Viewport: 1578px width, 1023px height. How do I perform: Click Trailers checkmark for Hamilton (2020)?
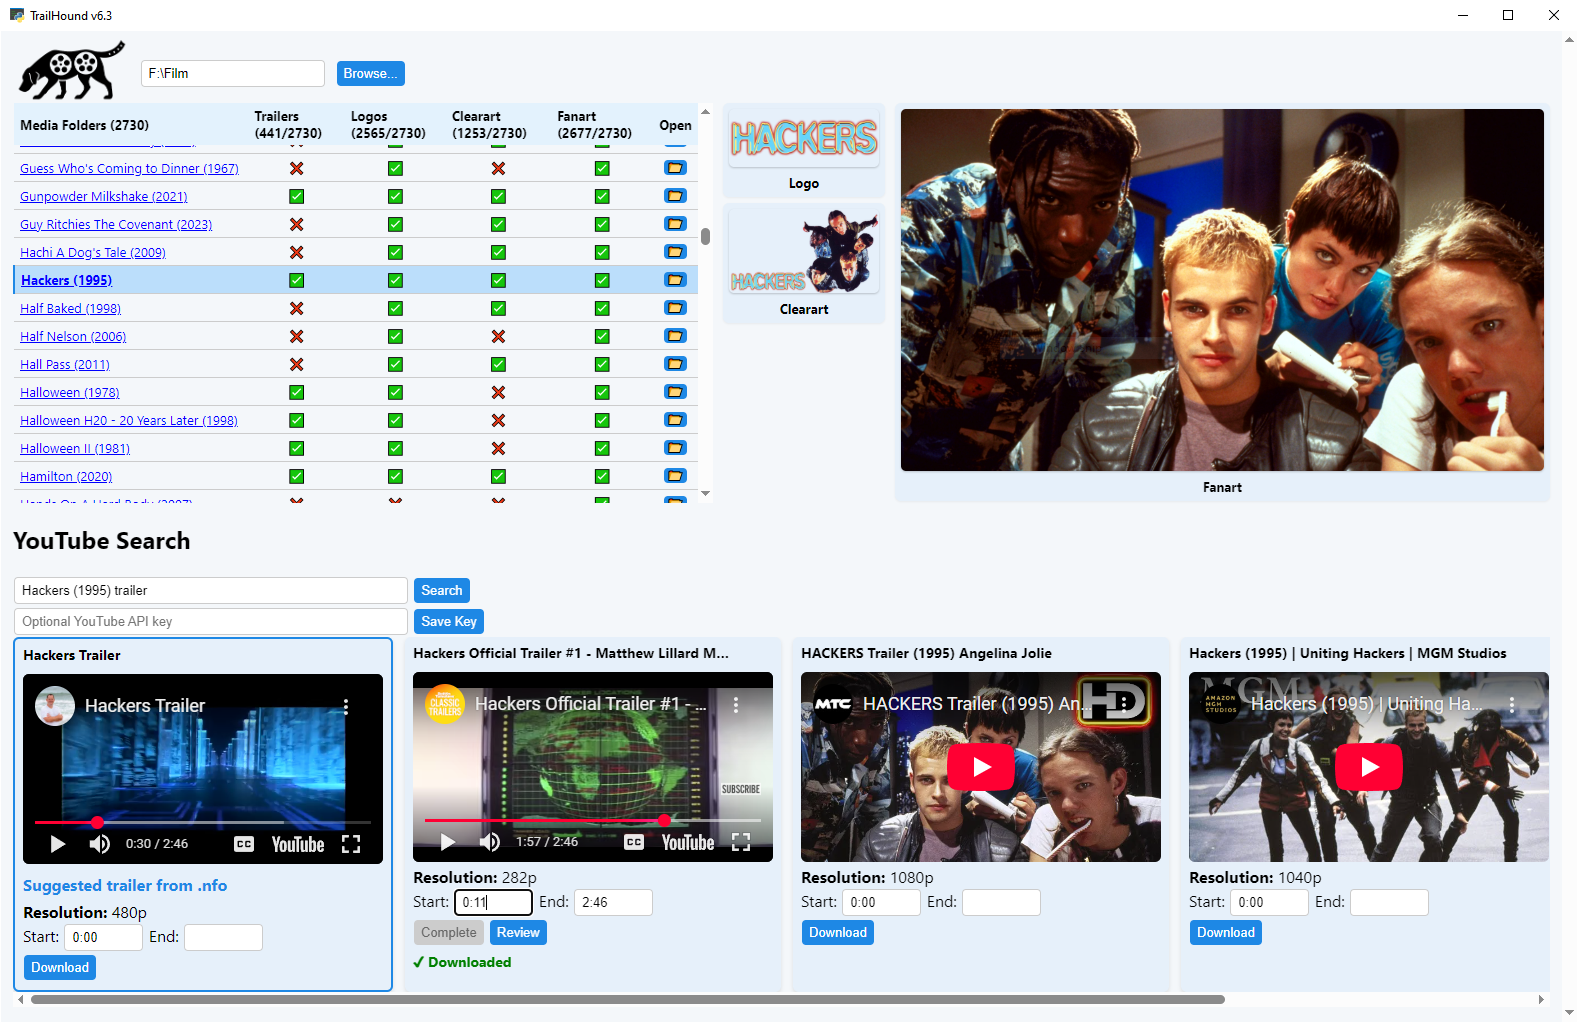[x=296, y=476]
